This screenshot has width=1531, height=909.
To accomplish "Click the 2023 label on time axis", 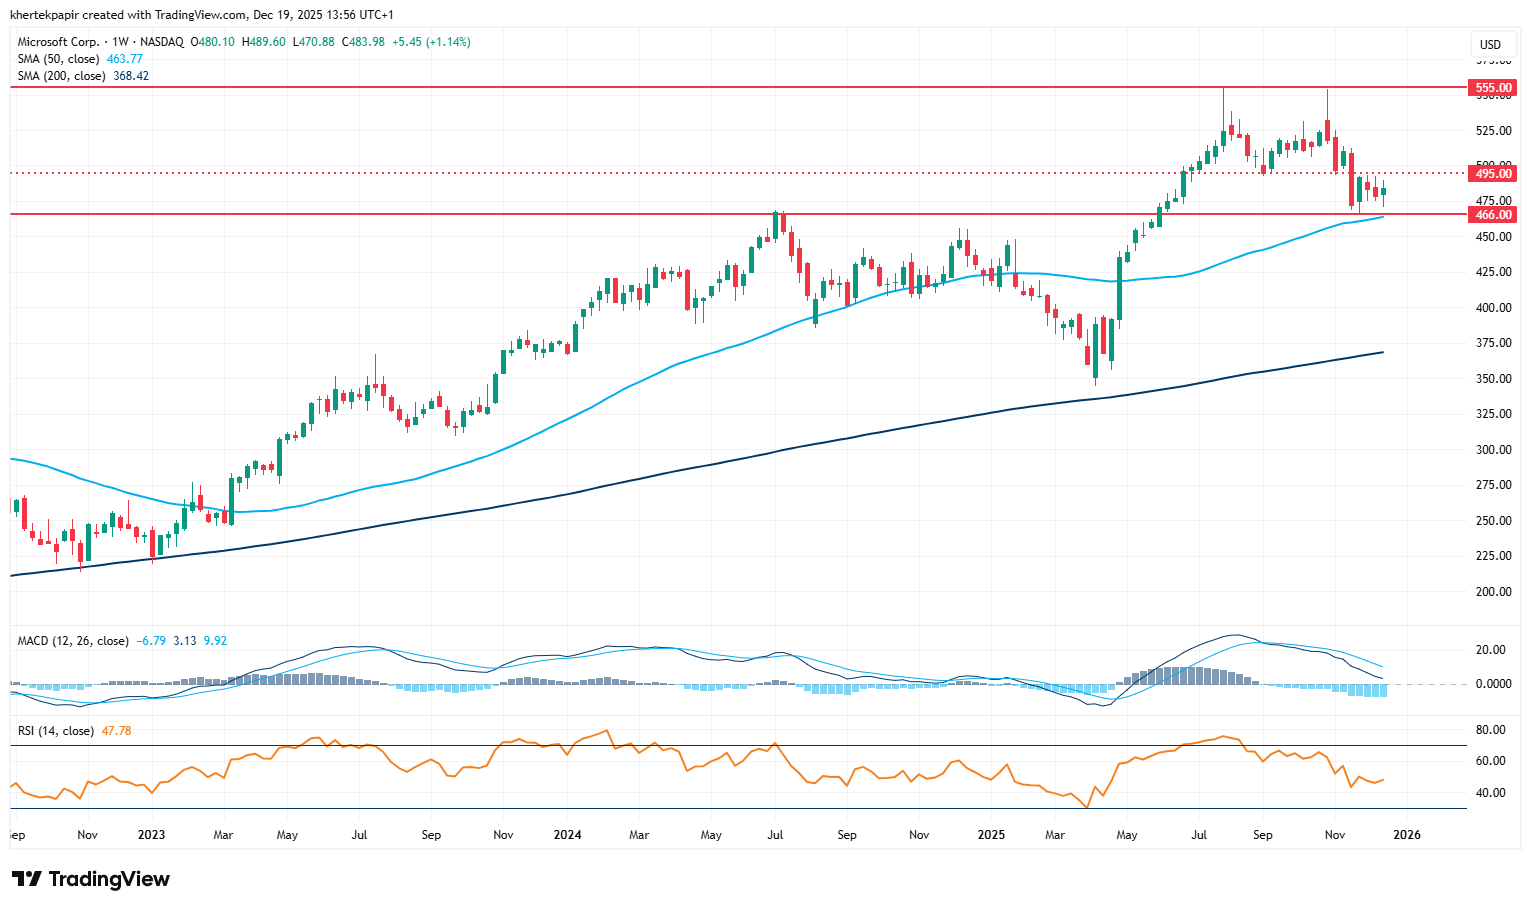I will 151,835.
